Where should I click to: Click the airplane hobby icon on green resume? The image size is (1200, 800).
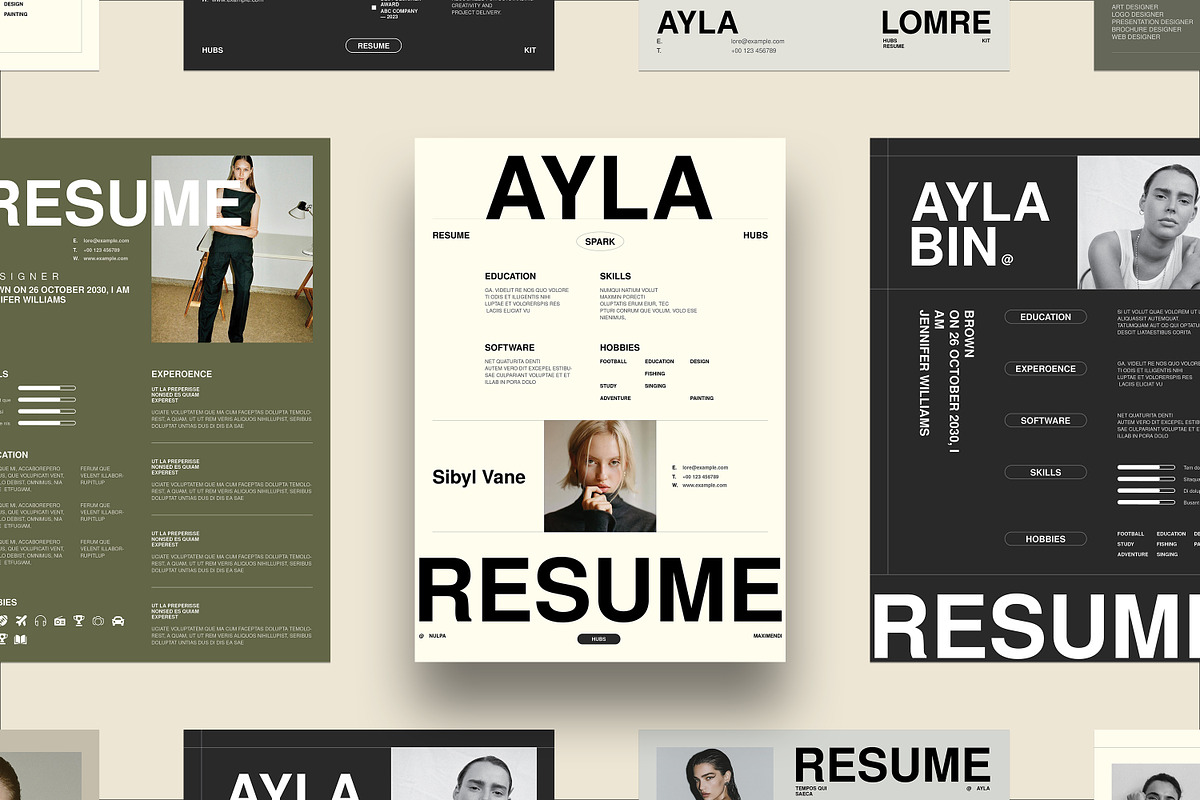pyautogui.click(x=21, y=621)
